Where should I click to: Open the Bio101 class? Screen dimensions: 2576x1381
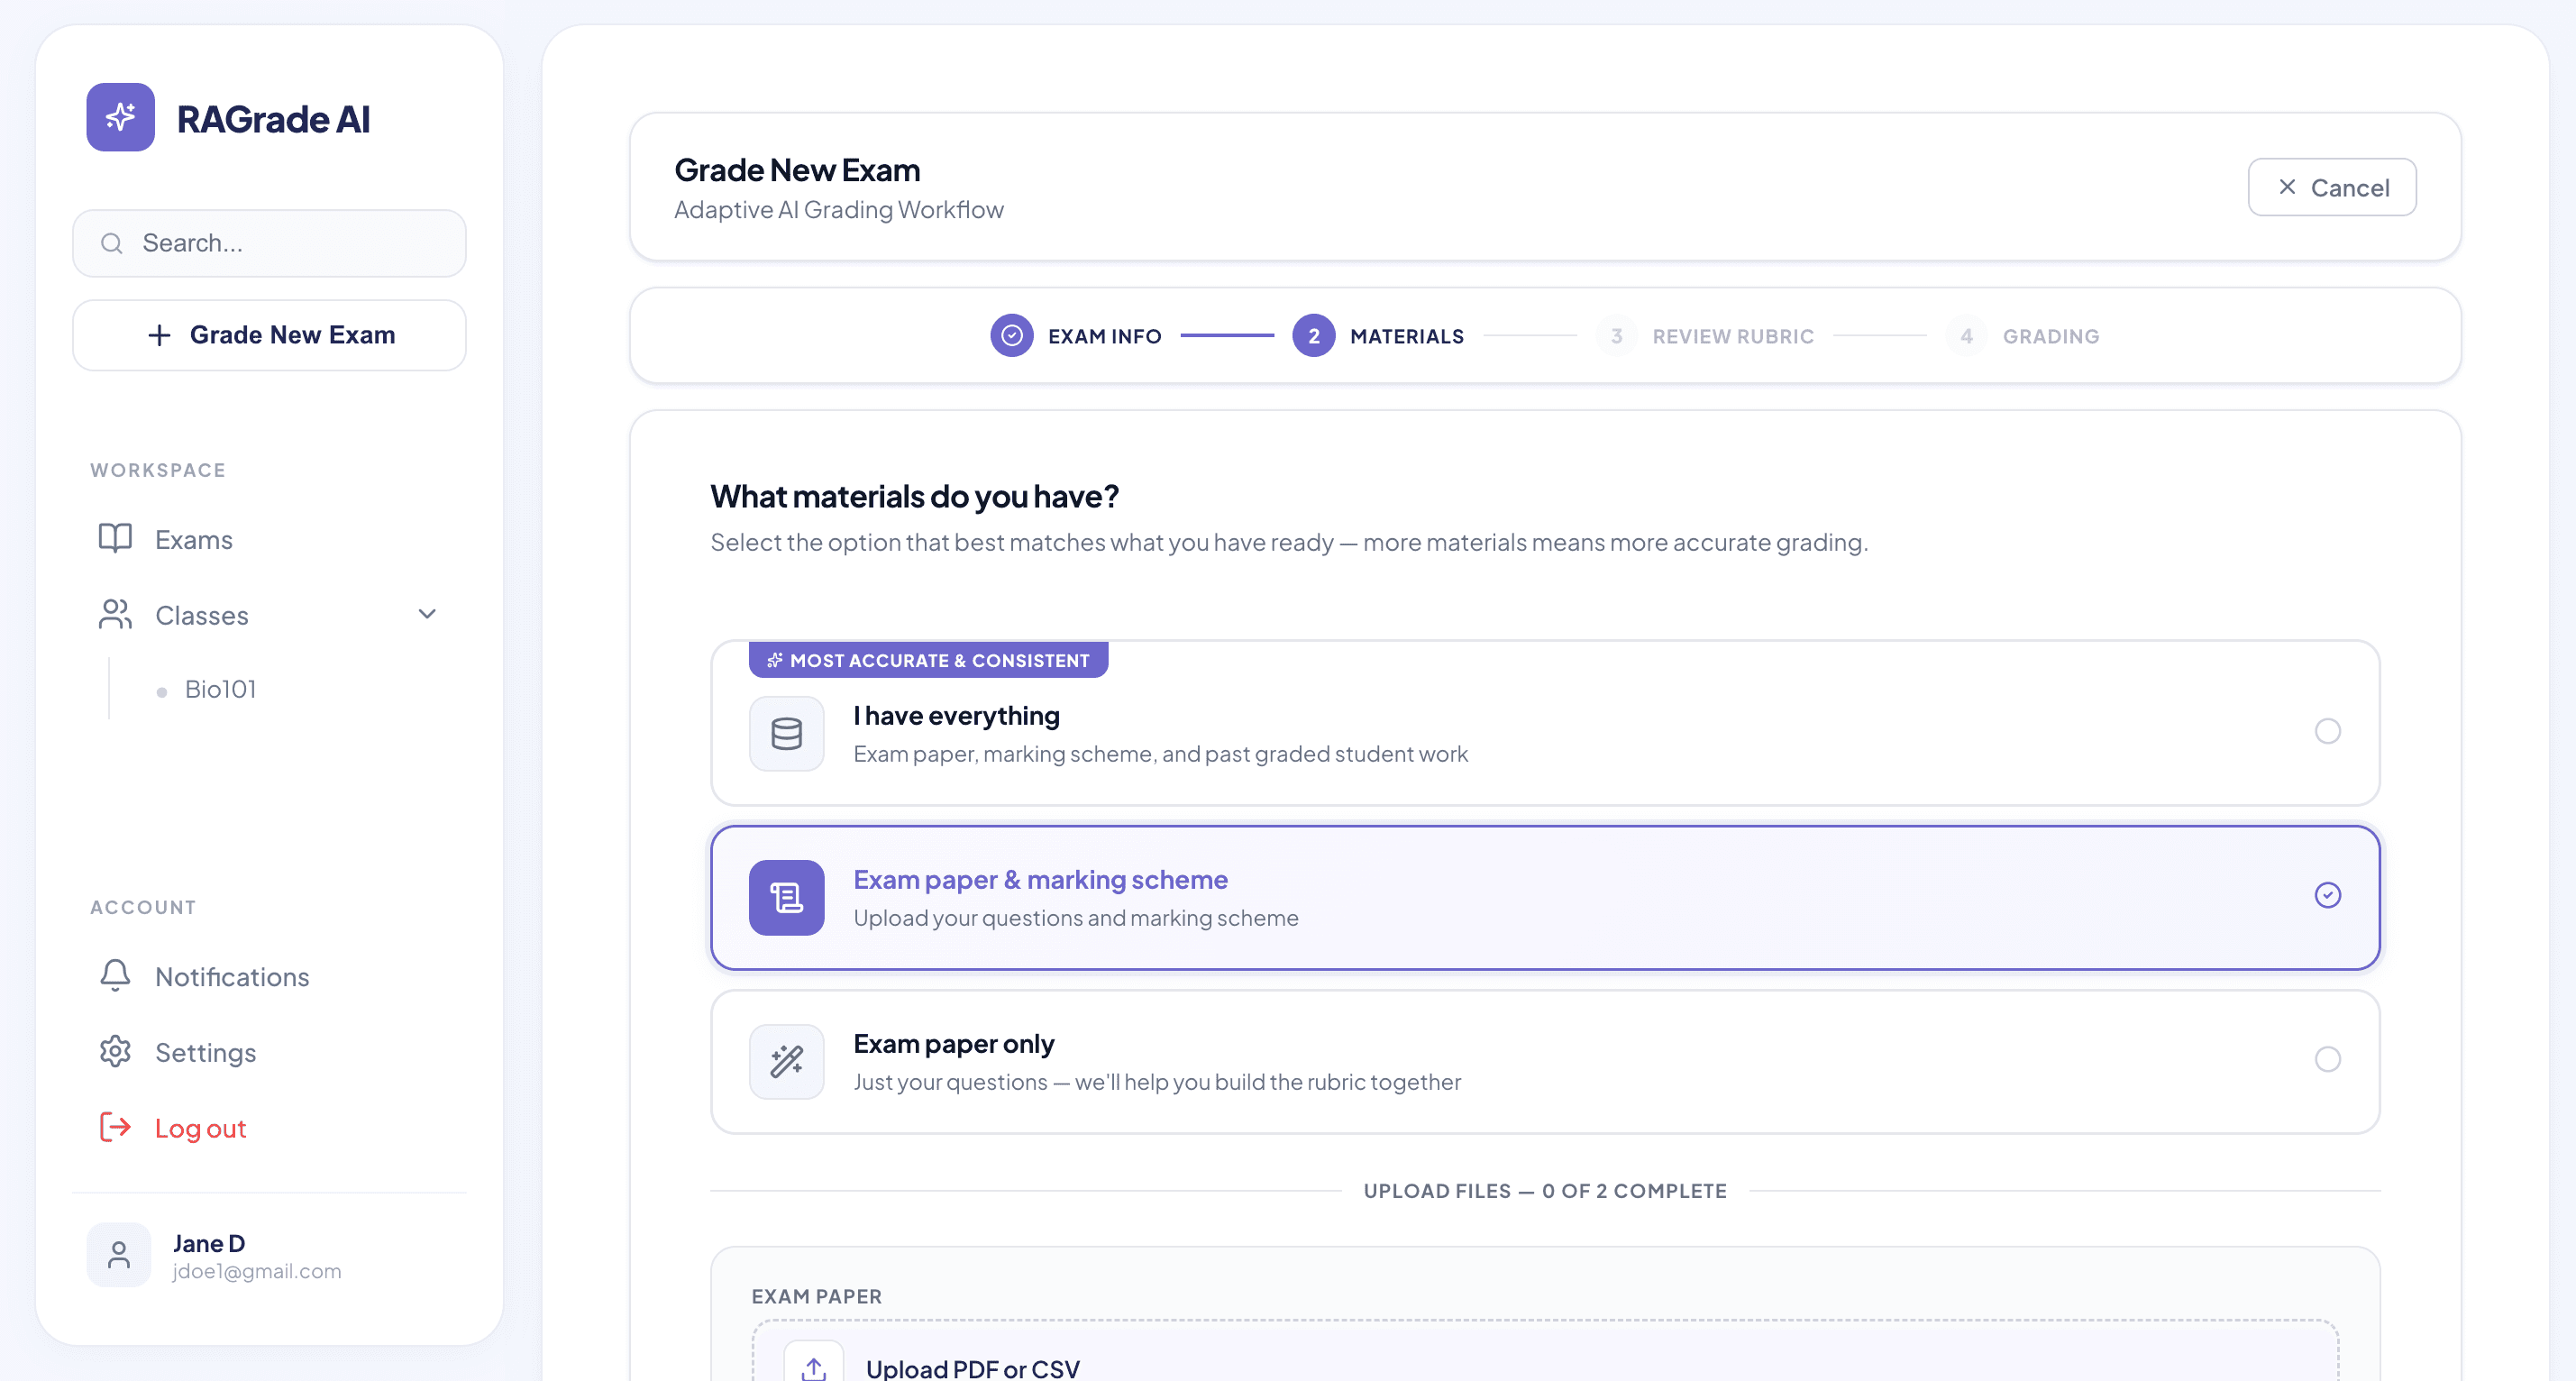(x=220, y=689)
